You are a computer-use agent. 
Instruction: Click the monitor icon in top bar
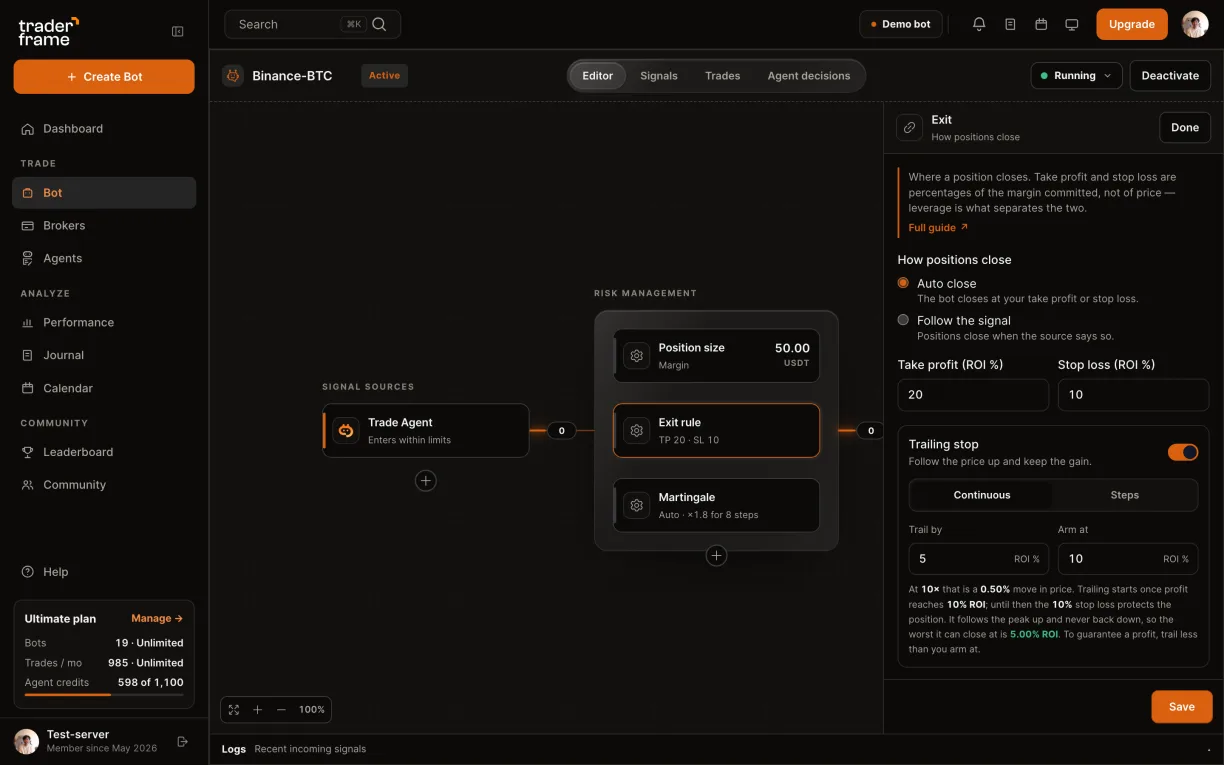click(1072, 24)
